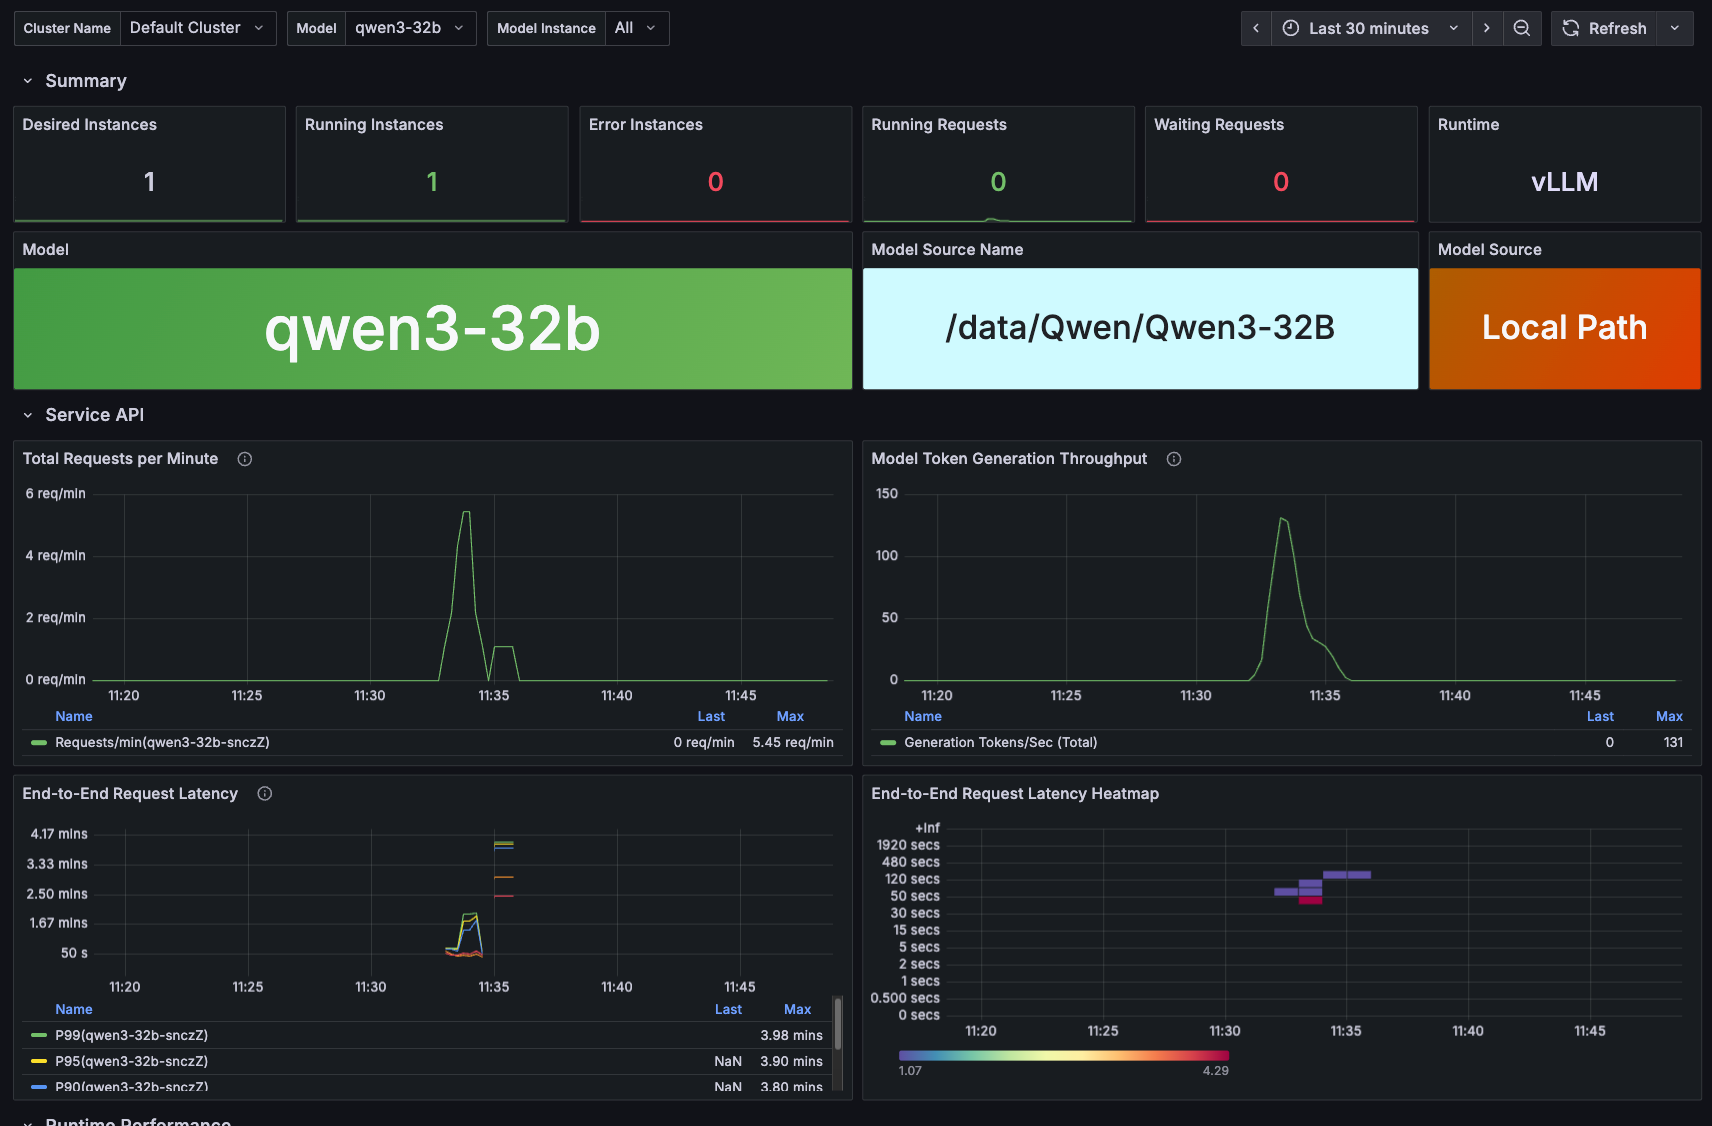Open the Model Instance All dropdown
The height and width of the screenshot is (1126, 1712).
pyautogui.click(x=636, y=28)
